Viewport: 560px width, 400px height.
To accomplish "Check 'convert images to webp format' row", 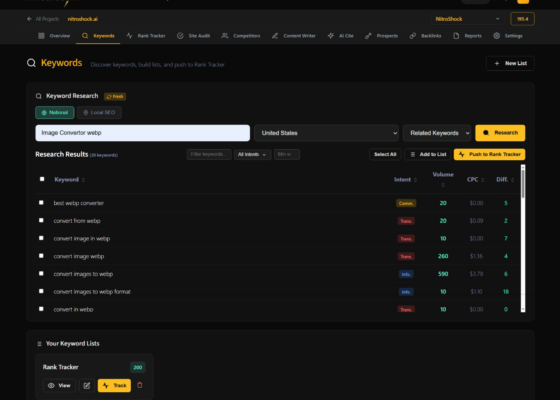I will tap(41, 291).
